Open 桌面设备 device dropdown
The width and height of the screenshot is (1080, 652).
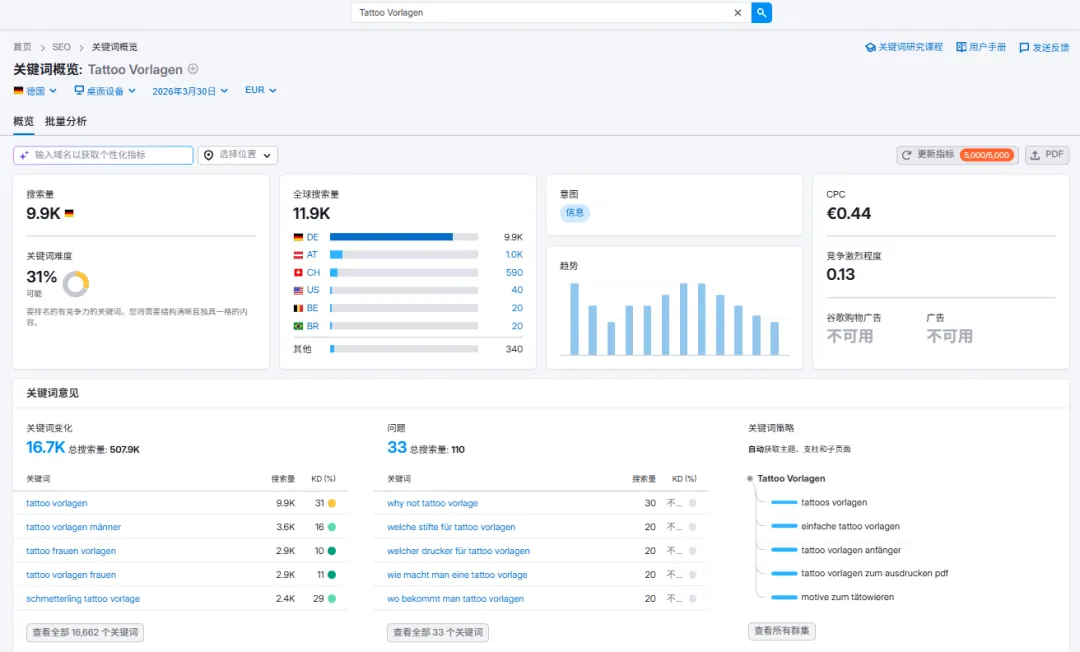tap(105, 91)
